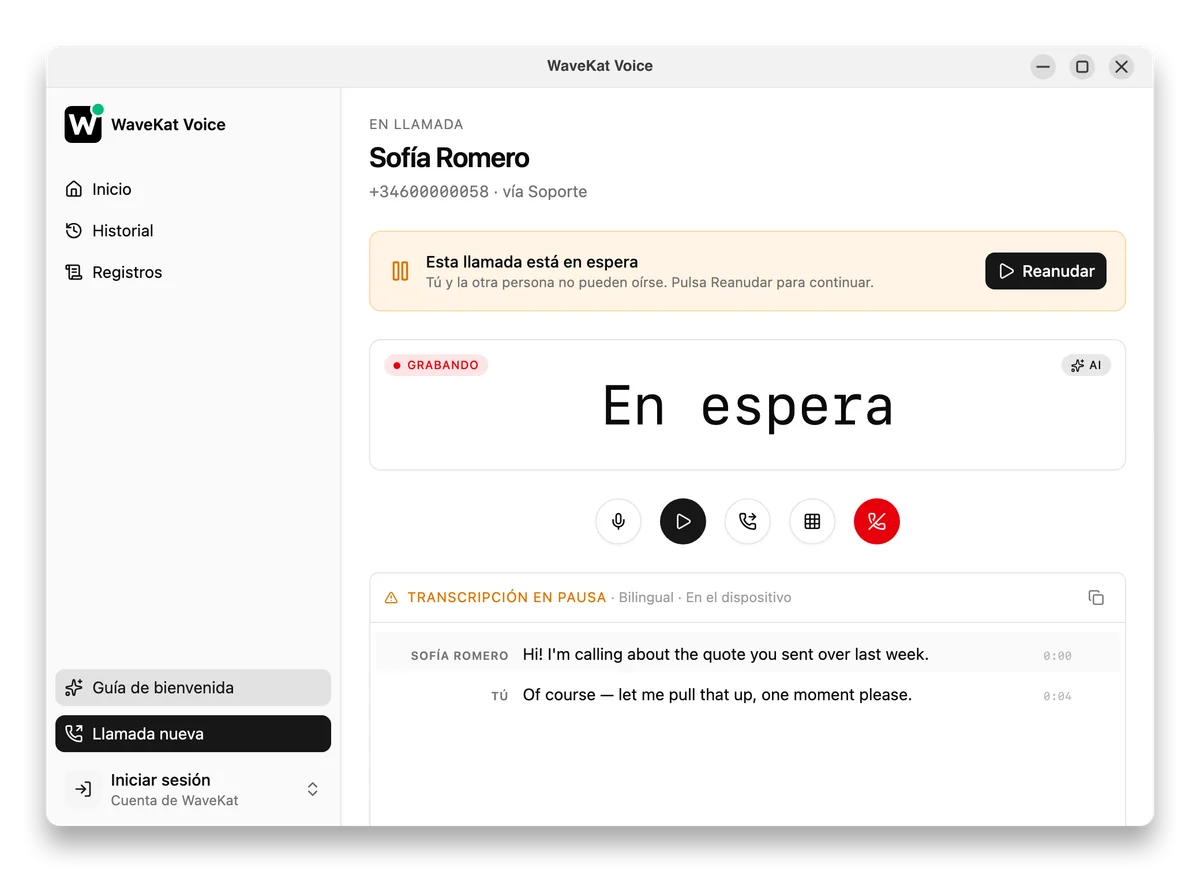Image resolution: width=1200 pixels, height=872 pixels.
Task: Click the WaveKat Voice logo icon
Action: point(83,124)
